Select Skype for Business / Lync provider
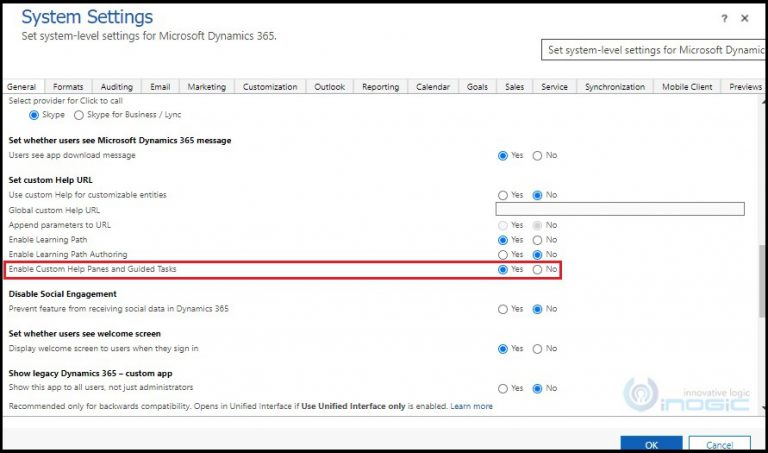Viewport: 768px width, 453px height. (80, 115)
